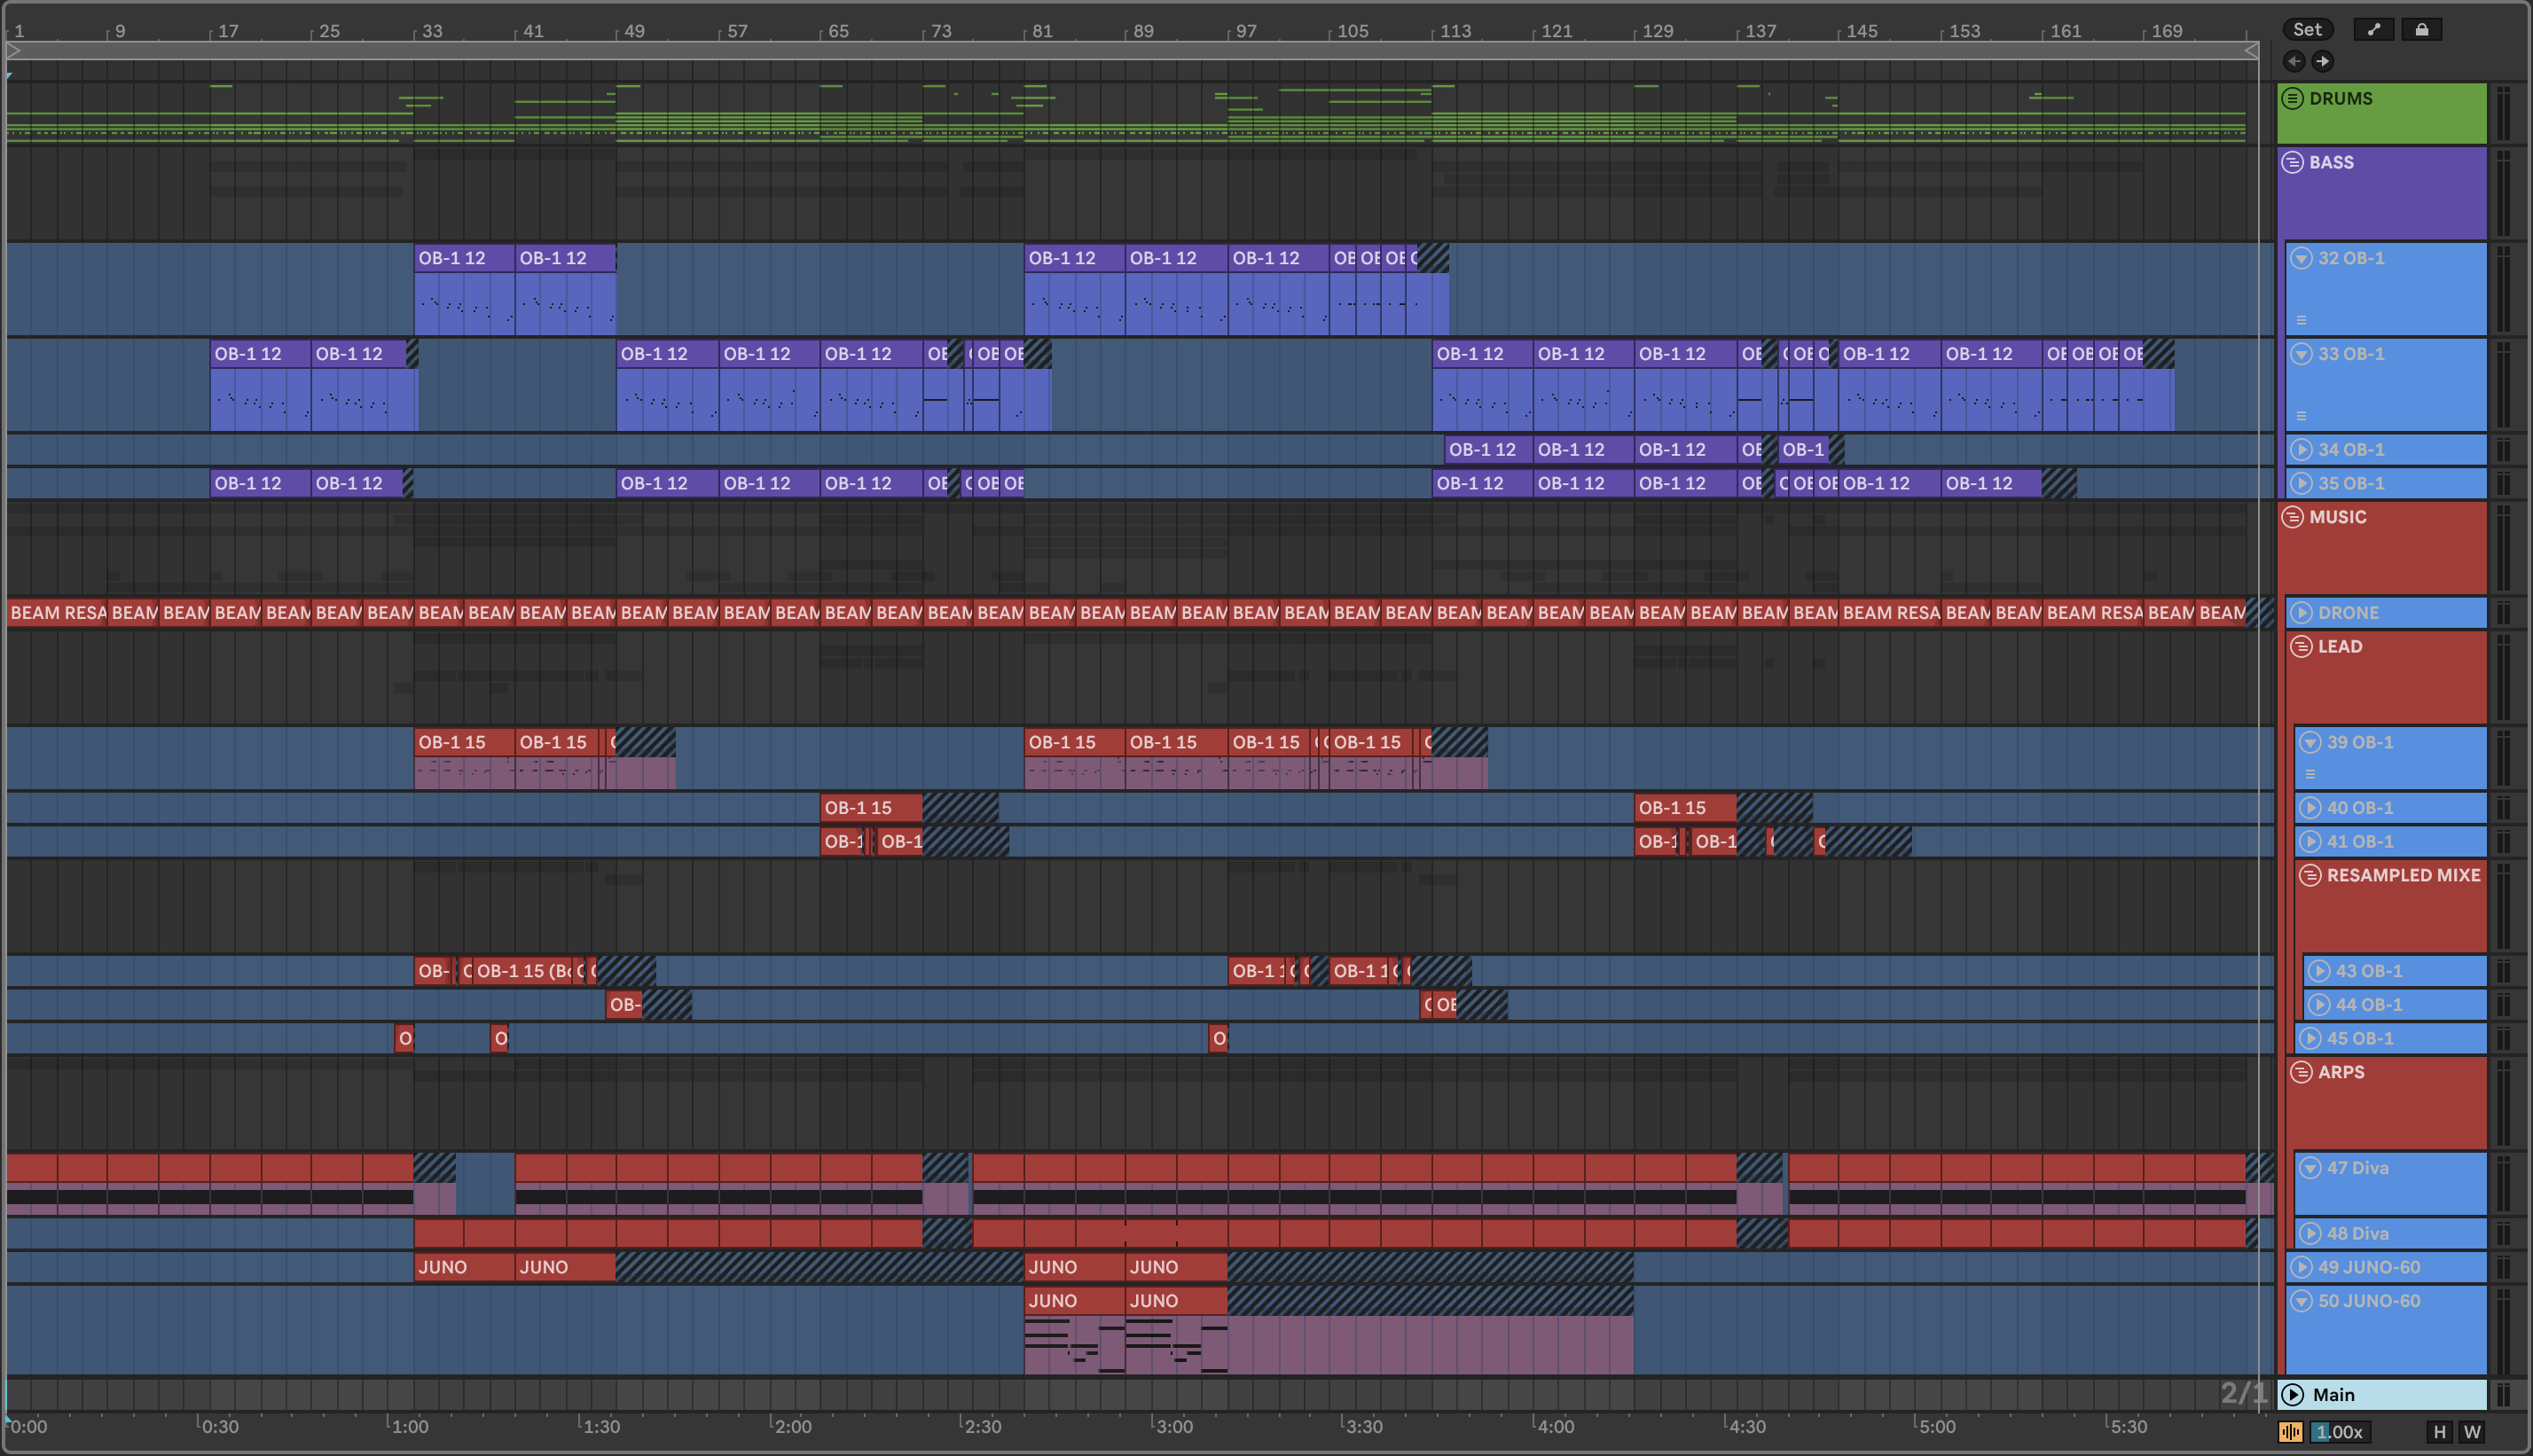Click the DRONE track play icon
Screen dimensions: 2533x1456
pos(2302,613)
